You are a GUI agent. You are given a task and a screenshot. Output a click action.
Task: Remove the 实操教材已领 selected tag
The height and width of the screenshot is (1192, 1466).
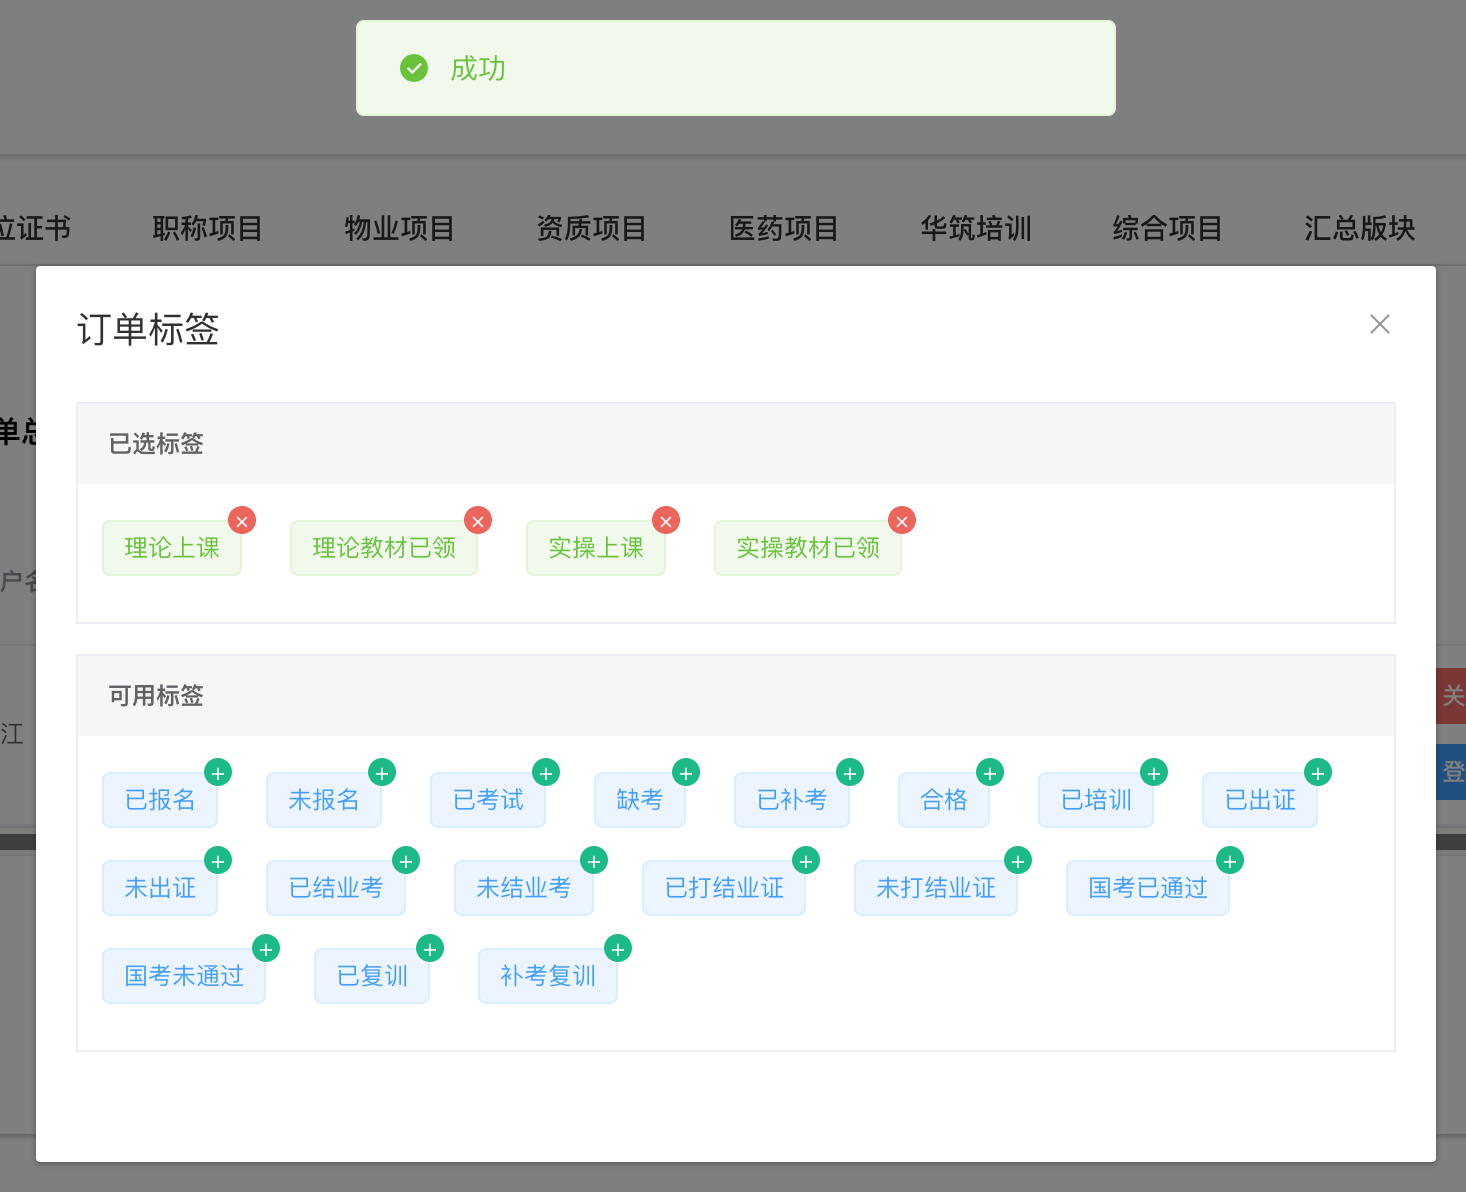(902, 521)
